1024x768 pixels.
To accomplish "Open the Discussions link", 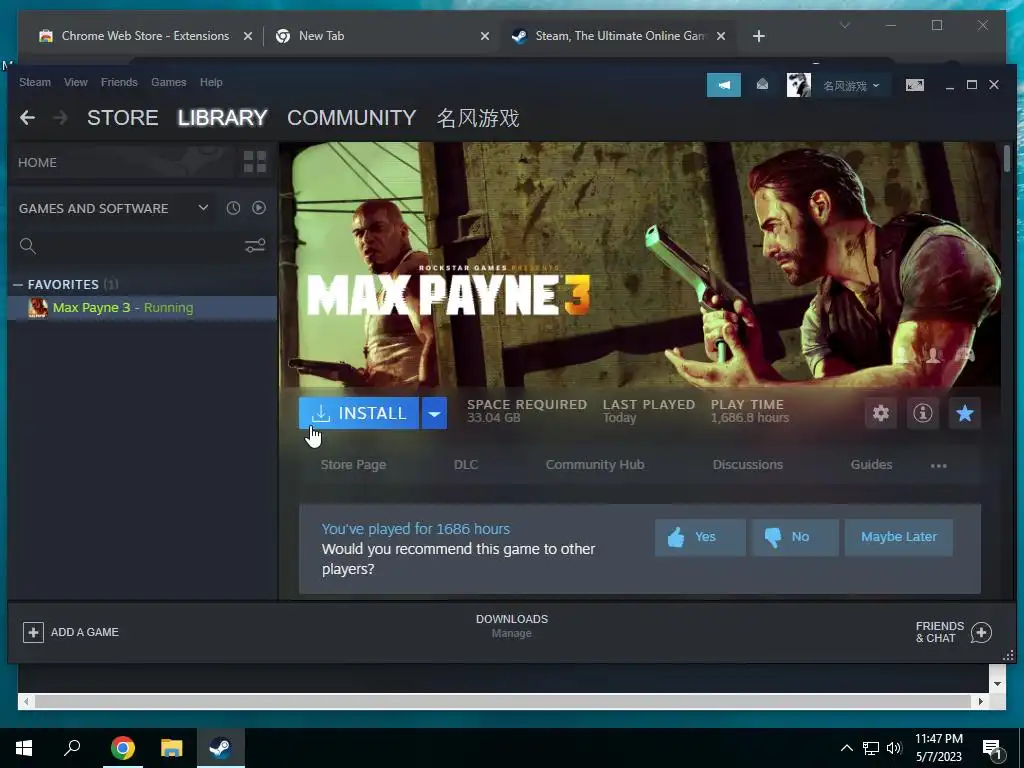I will [748, 465].
